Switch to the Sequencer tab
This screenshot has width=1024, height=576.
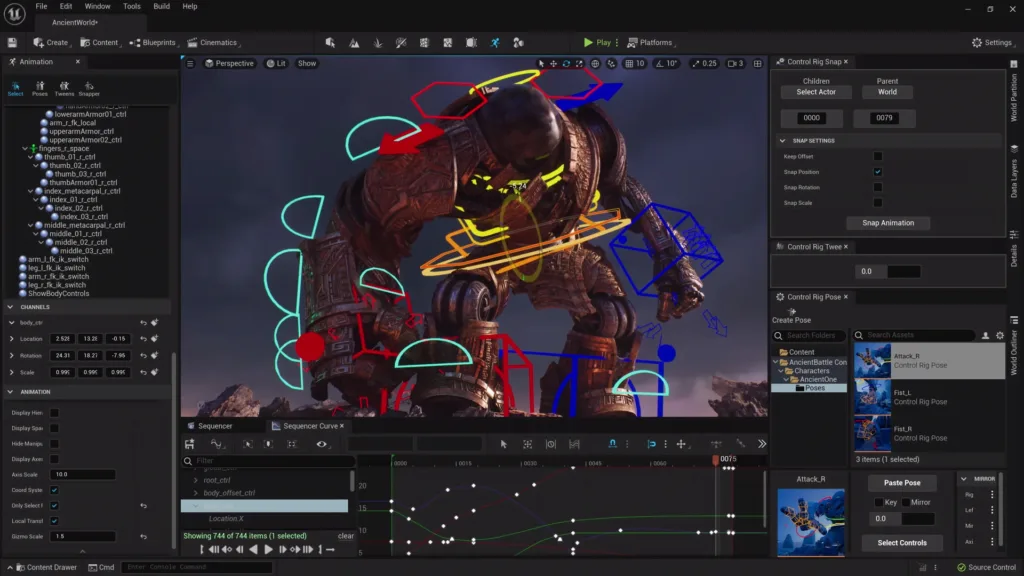210,426
